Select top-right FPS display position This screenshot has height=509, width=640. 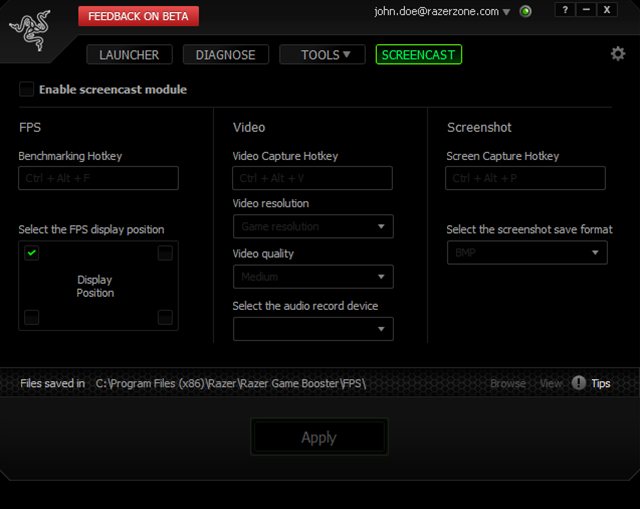[165, 254]
